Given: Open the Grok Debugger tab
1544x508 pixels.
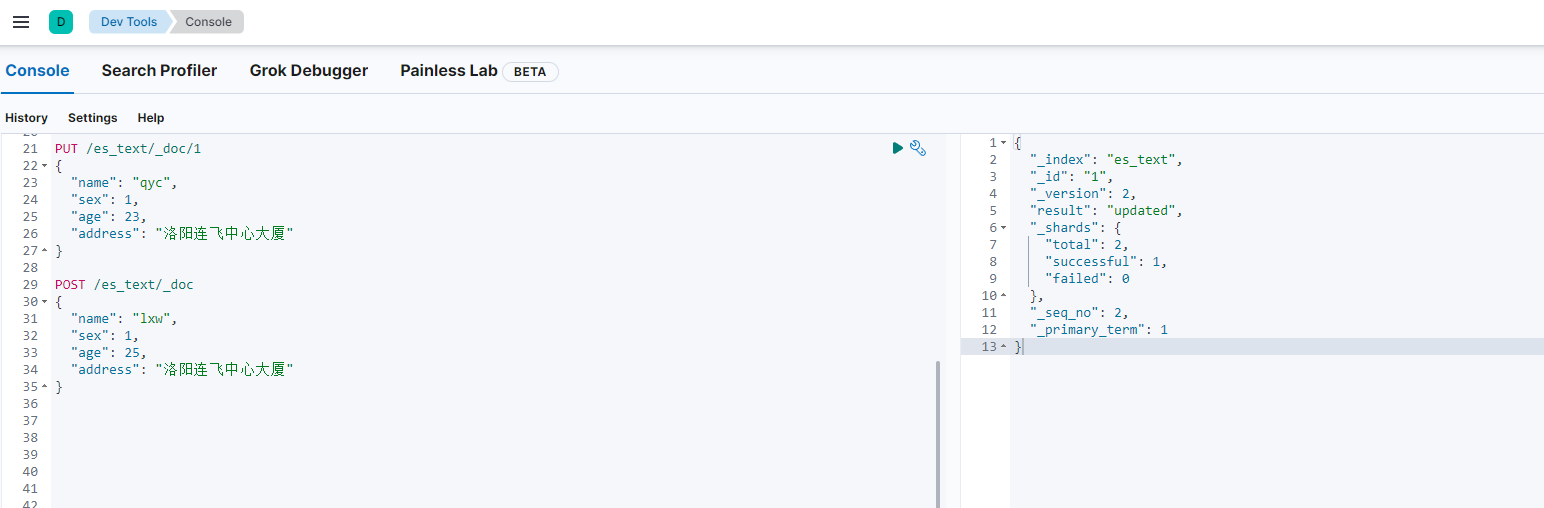Looking at the screenshot, I should click(308, 71).
